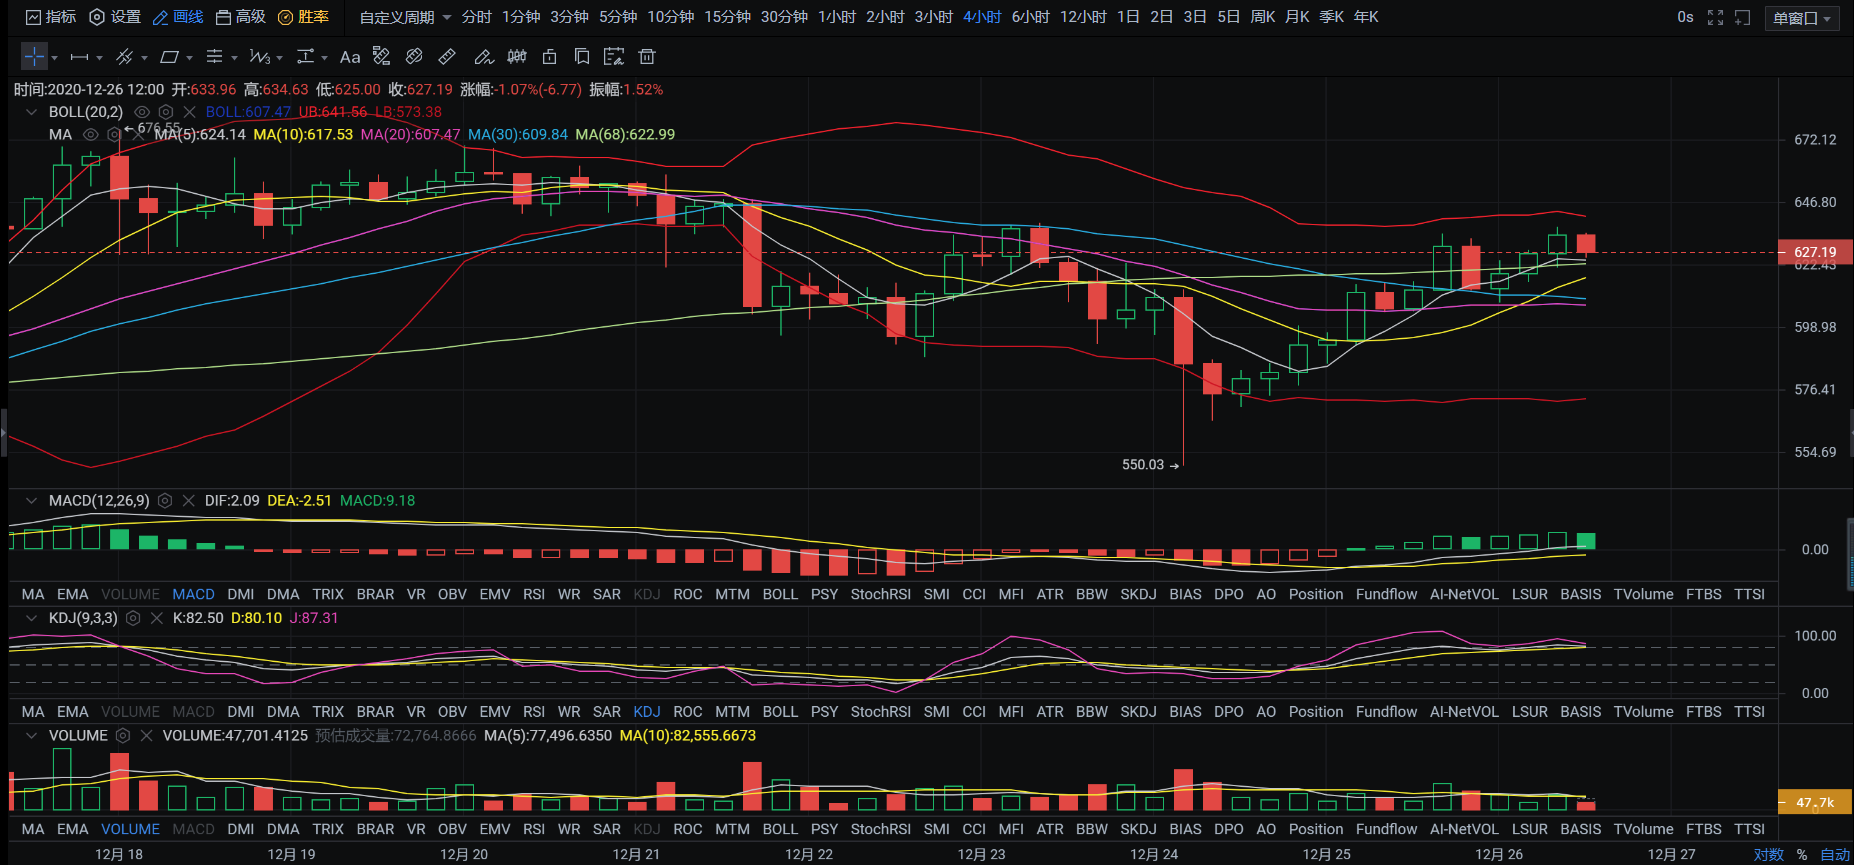Collapse the KDJ indicator panel

coord(31,618)
